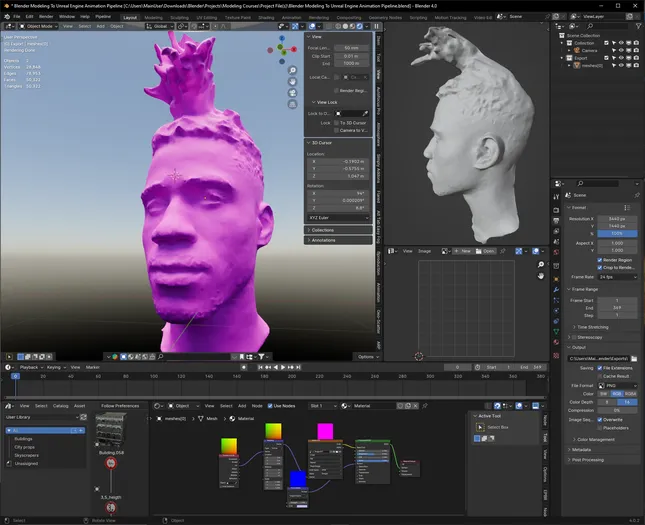Click the eyedropper icon in View Lock
This screenshot has height=525, width=645.
tap(365, 114)
